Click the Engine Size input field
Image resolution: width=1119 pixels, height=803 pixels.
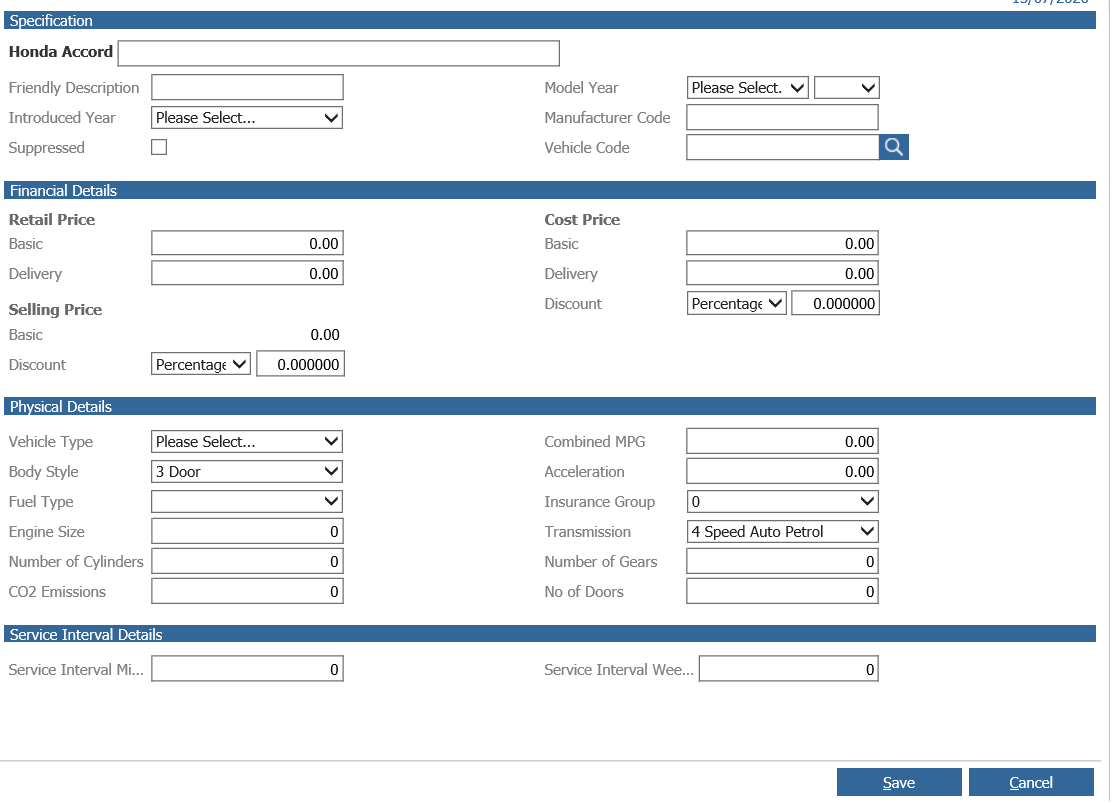[x=247, y=532]
